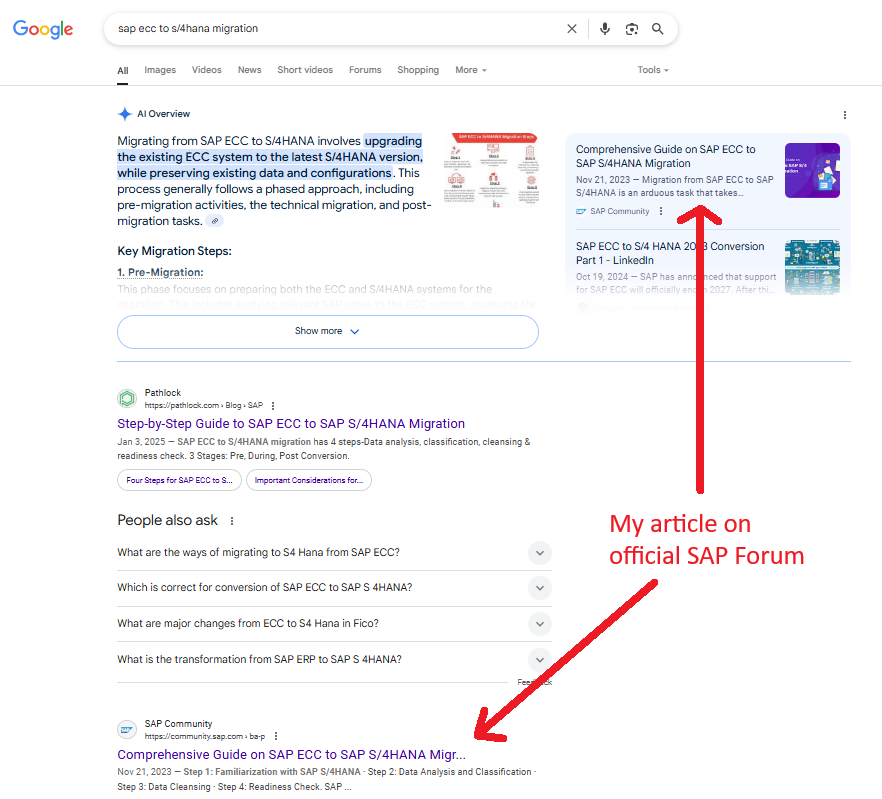Click purple thumbnail of SAP Community source card
The height and width of the screenshot is (799, 882).
tap(812, 170)
